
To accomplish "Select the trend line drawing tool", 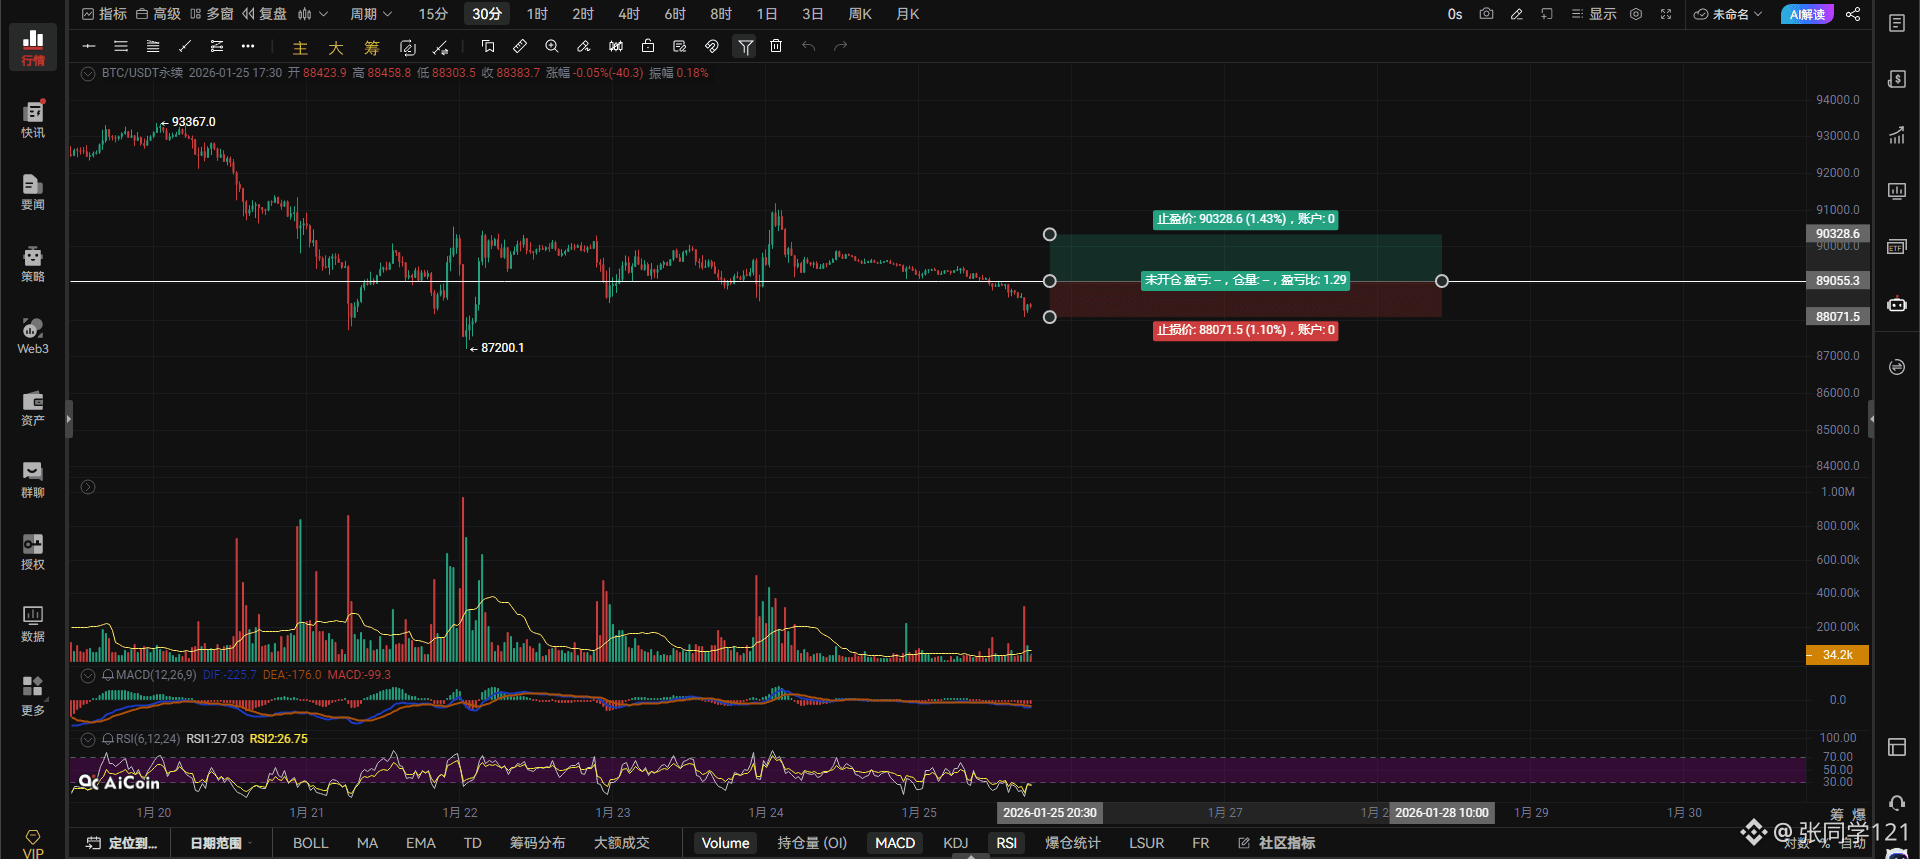I will (185, 46).
